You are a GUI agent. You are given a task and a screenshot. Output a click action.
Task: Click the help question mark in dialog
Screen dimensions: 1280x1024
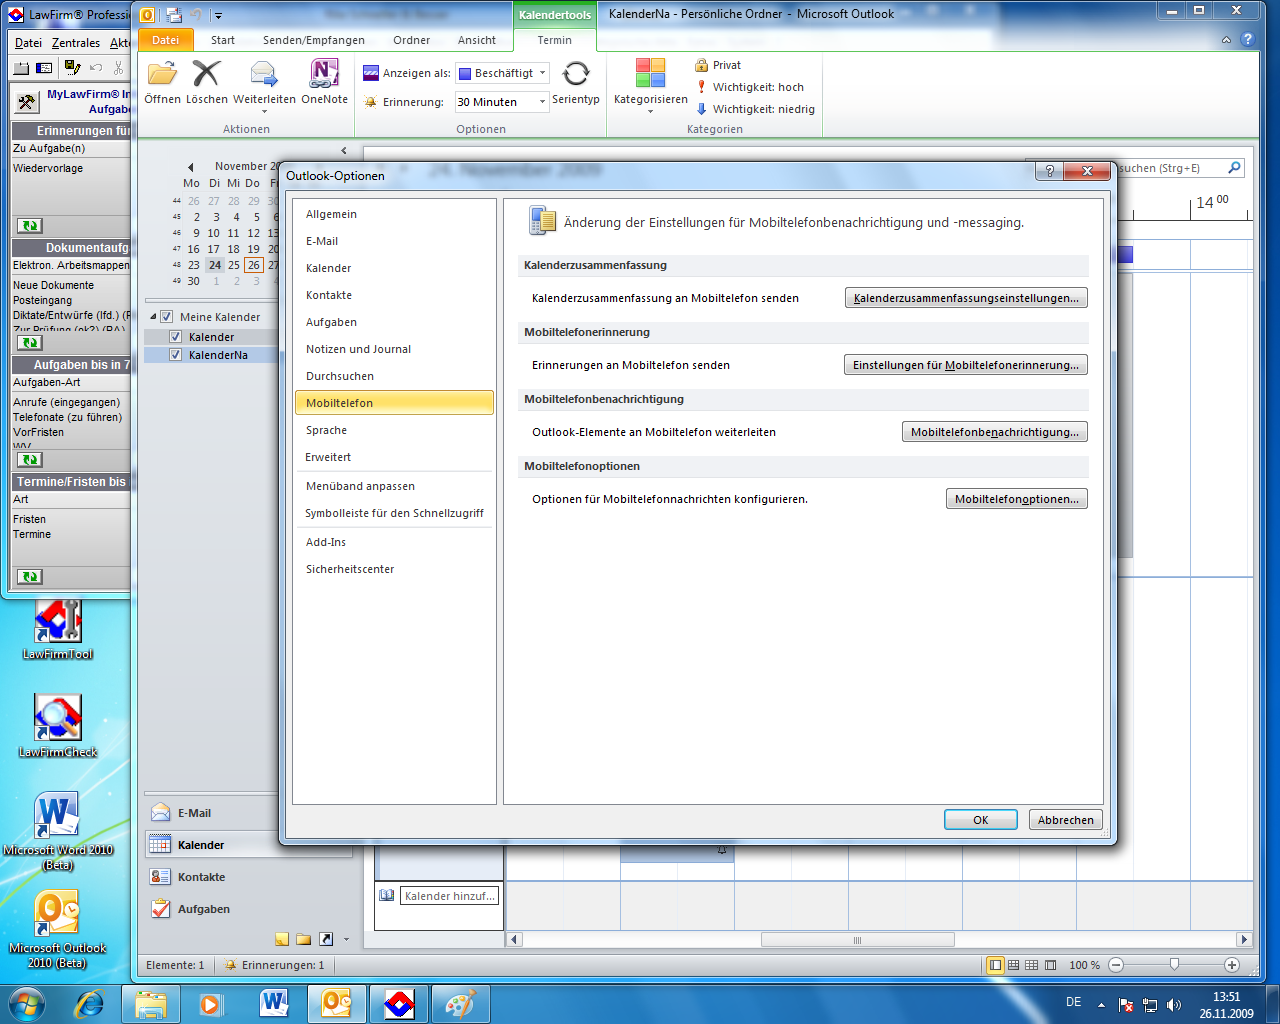point(1049,171)
